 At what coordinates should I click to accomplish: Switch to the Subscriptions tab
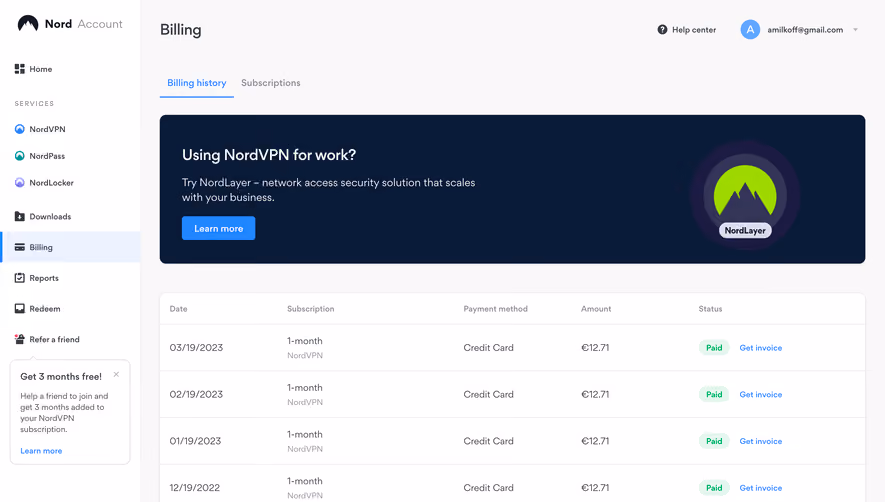tap(271, 83)
